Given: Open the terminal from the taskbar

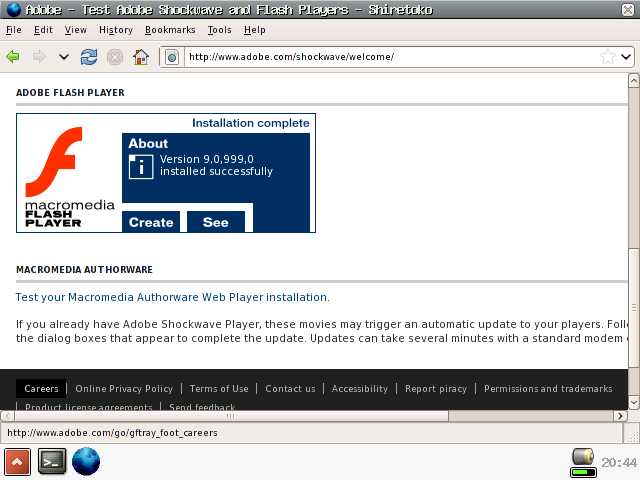Looking at the screenshot, I should pyautogui.click(x=52, y=461).
